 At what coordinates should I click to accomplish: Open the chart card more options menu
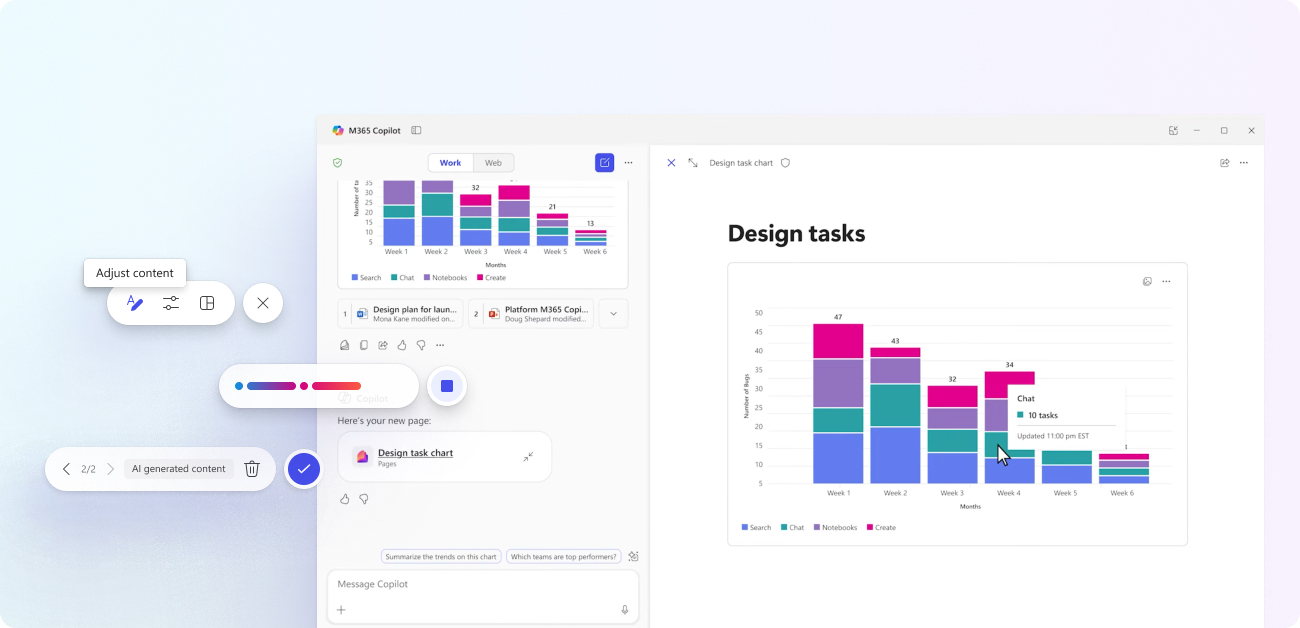pos(1166,281)
